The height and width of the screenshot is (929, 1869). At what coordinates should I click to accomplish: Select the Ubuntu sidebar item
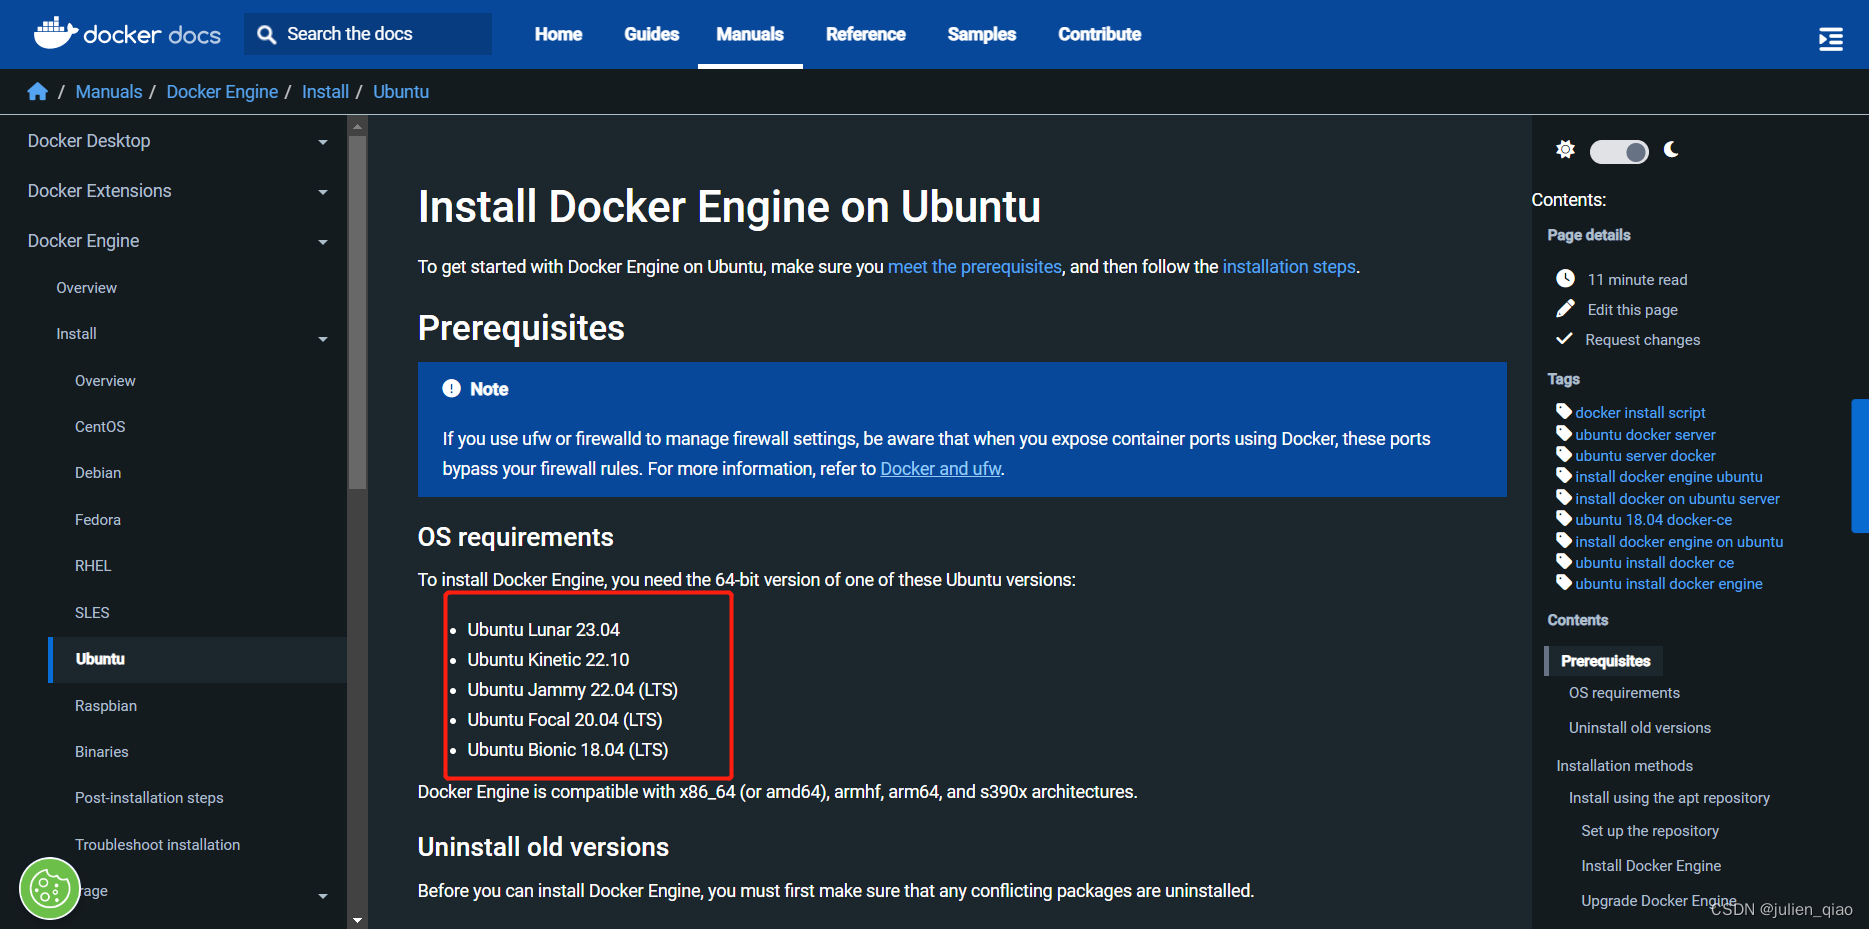(x=198, y=660)
